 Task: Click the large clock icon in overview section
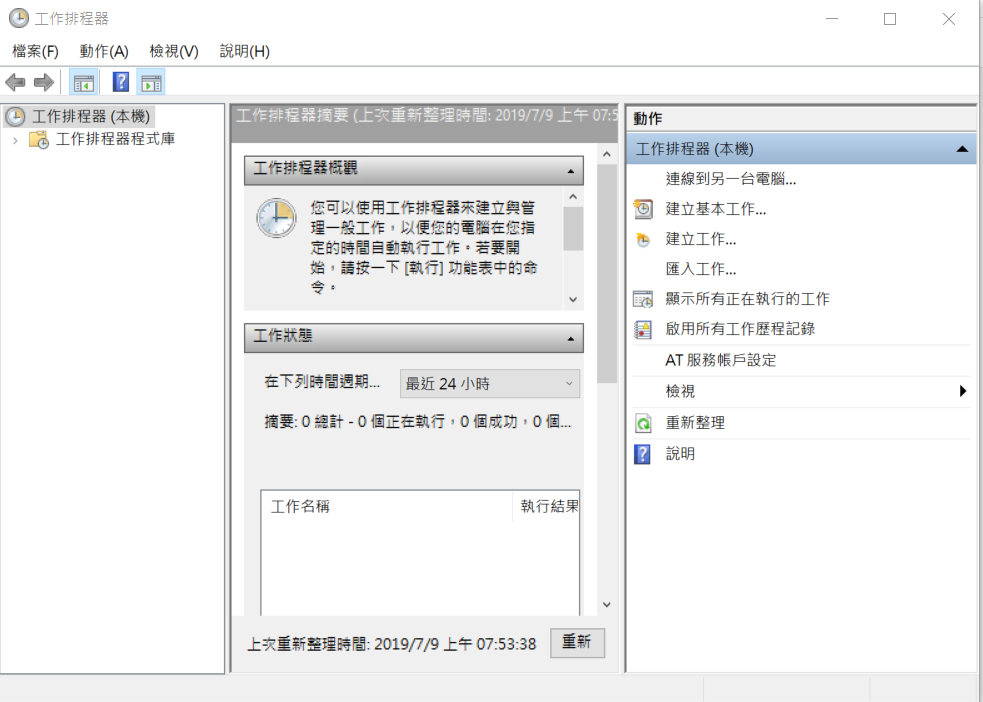[x=276, y=217]
